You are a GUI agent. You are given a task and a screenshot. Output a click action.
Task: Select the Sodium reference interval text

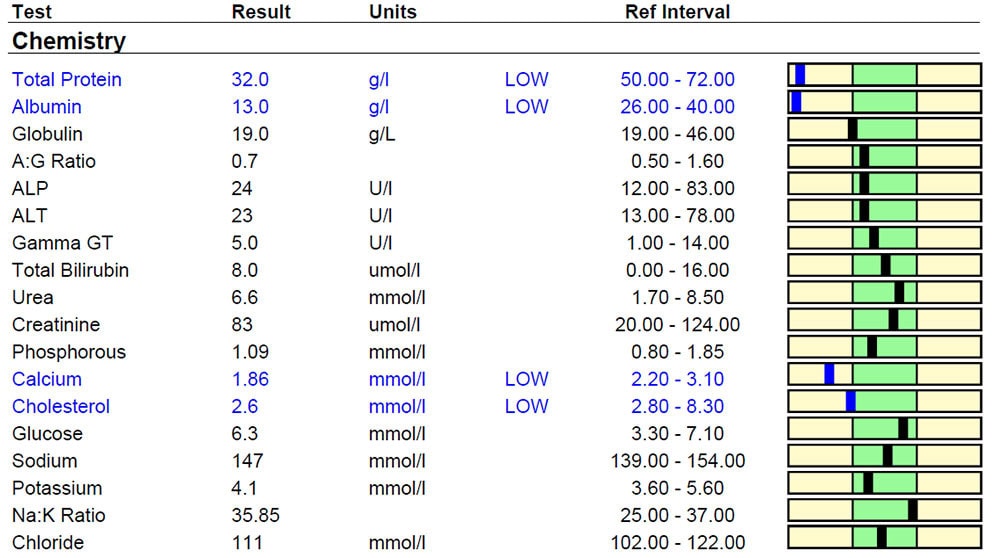point(677,460)
